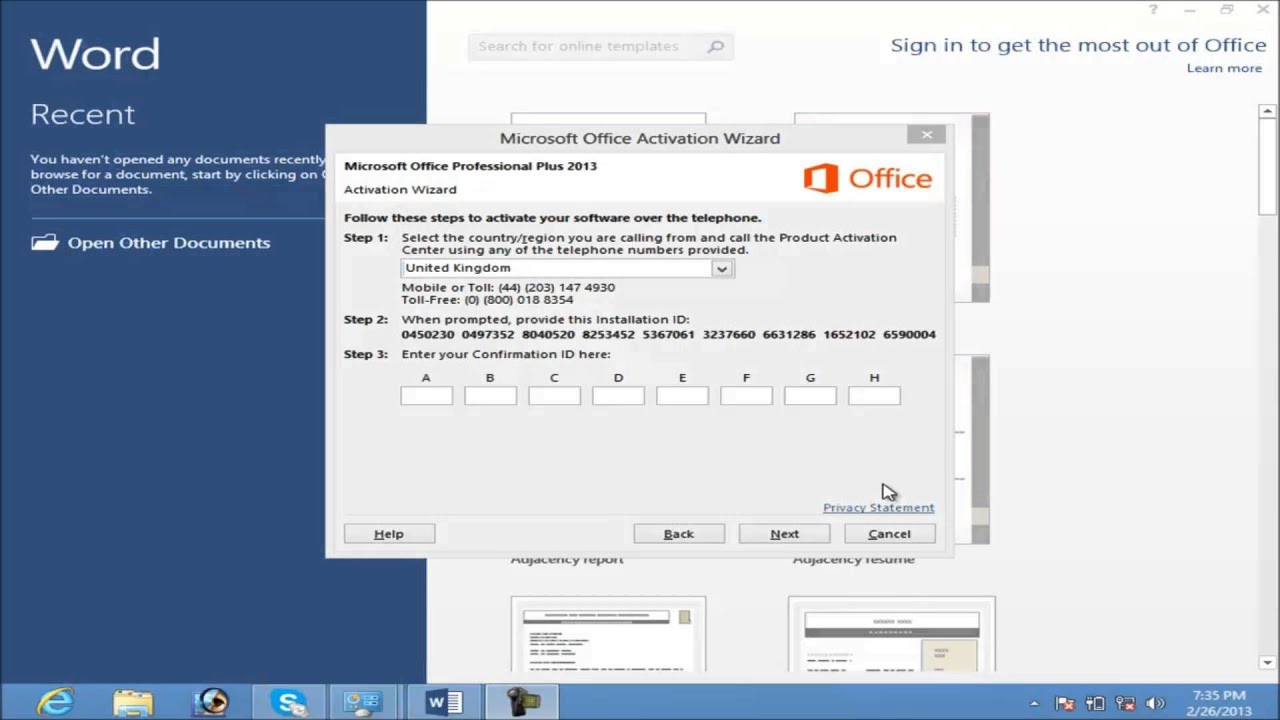Click Confirmation ID field G
The height and width of the screenshot is (720, 1280).
click(810, 396)
